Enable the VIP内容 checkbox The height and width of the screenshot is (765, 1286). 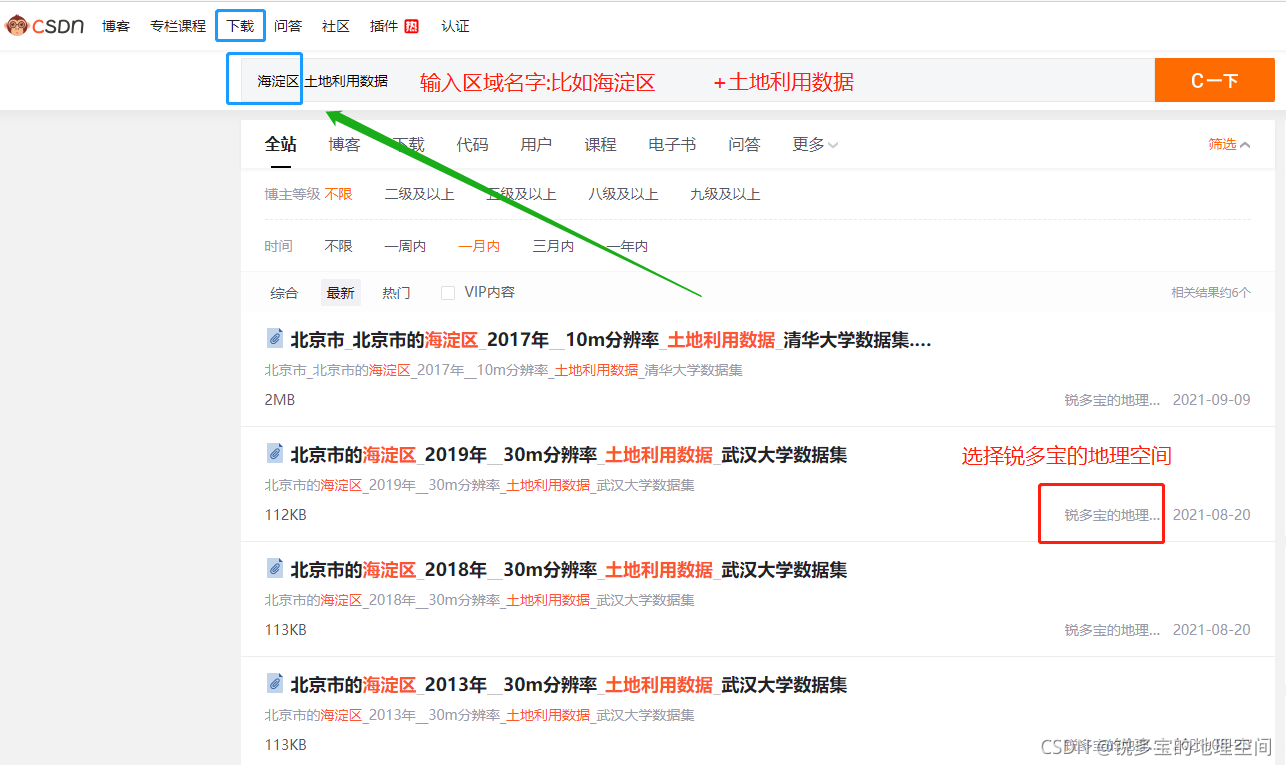point(447,292)
